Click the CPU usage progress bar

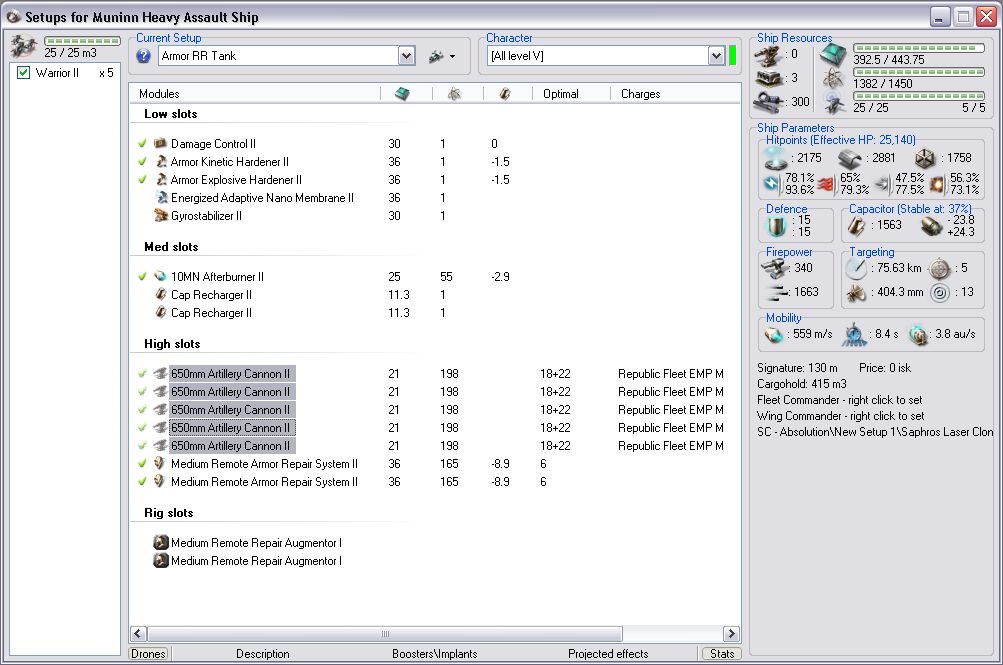(919, 48)
